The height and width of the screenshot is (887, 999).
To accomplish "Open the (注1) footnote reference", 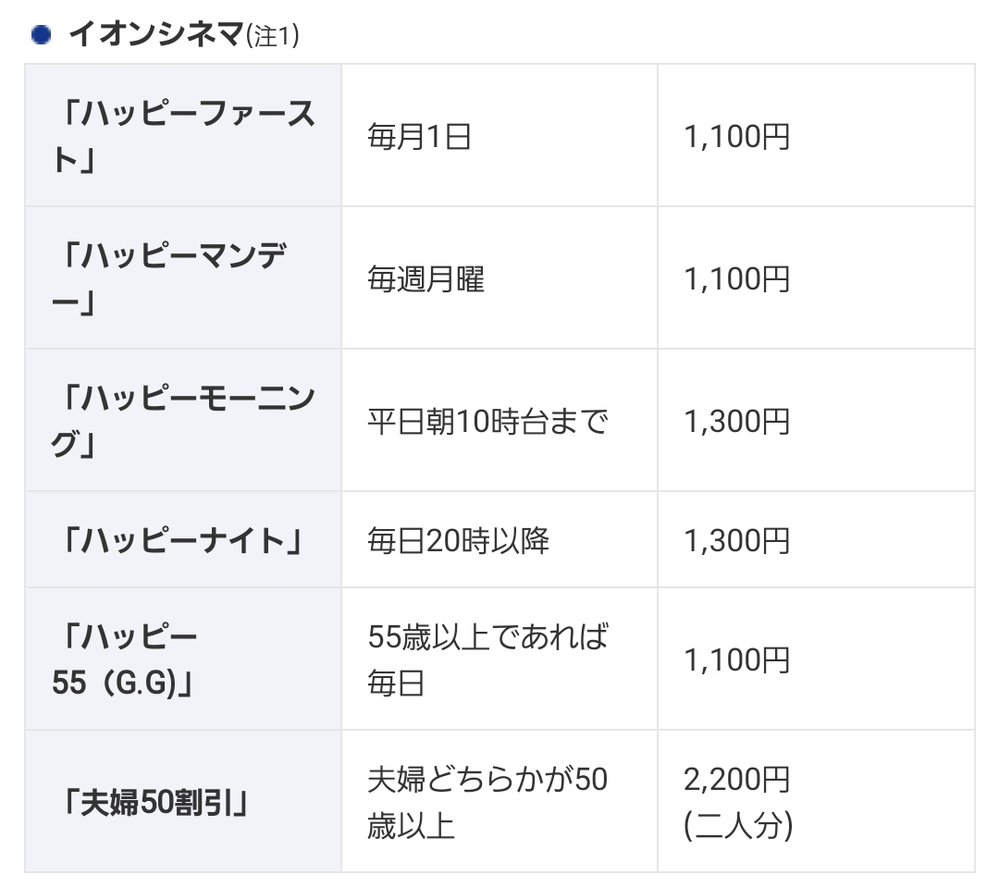I will coord(272,36).
